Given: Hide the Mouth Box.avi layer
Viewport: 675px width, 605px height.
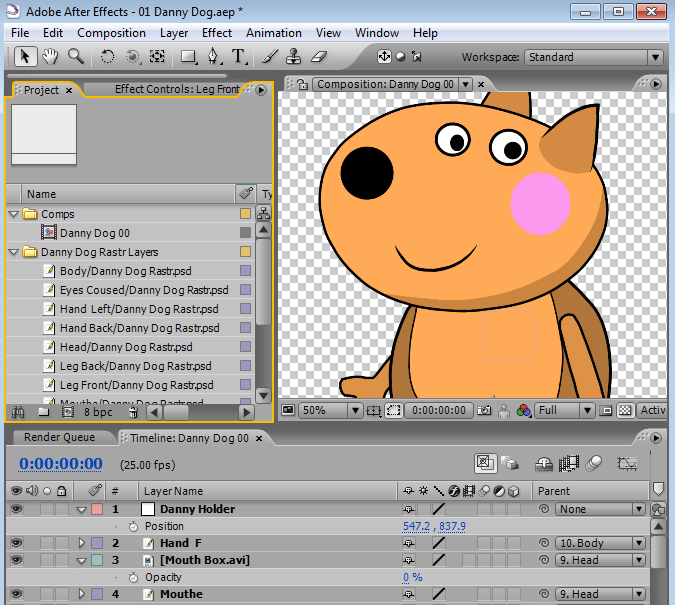Looking at the screenshot, I should tap(16, 560).
